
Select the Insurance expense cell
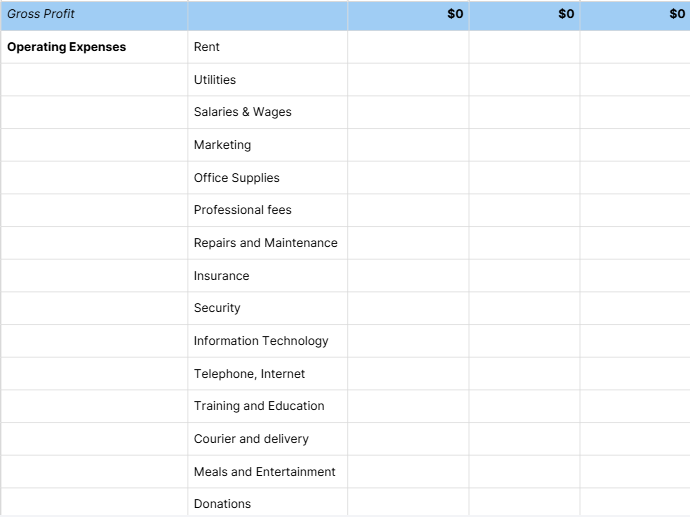[268, 275]
